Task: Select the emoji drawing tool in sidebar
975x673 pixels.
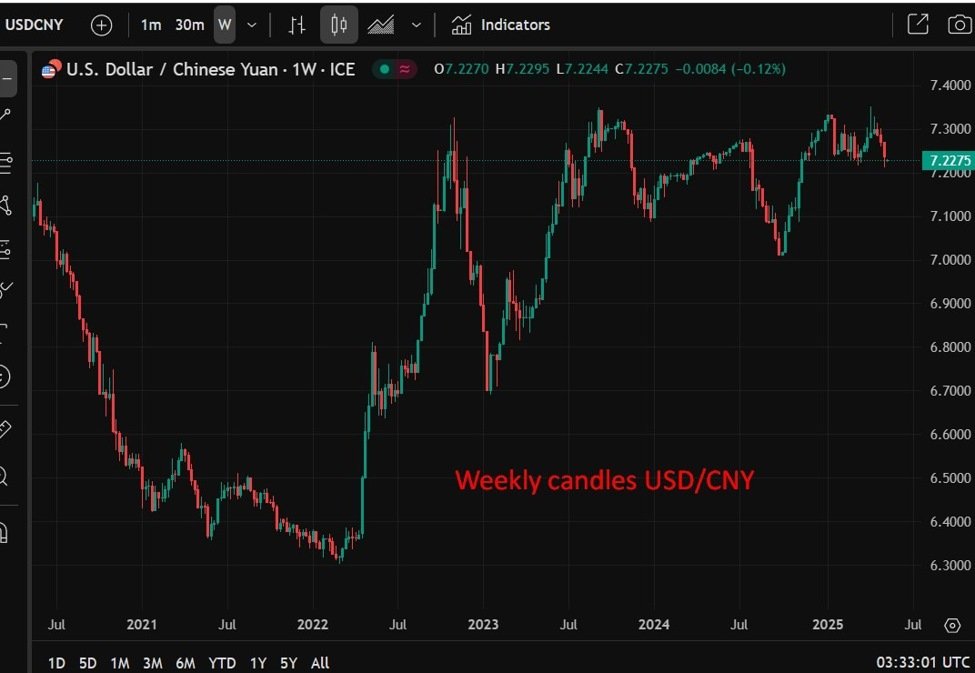Action: click(5, 376)
